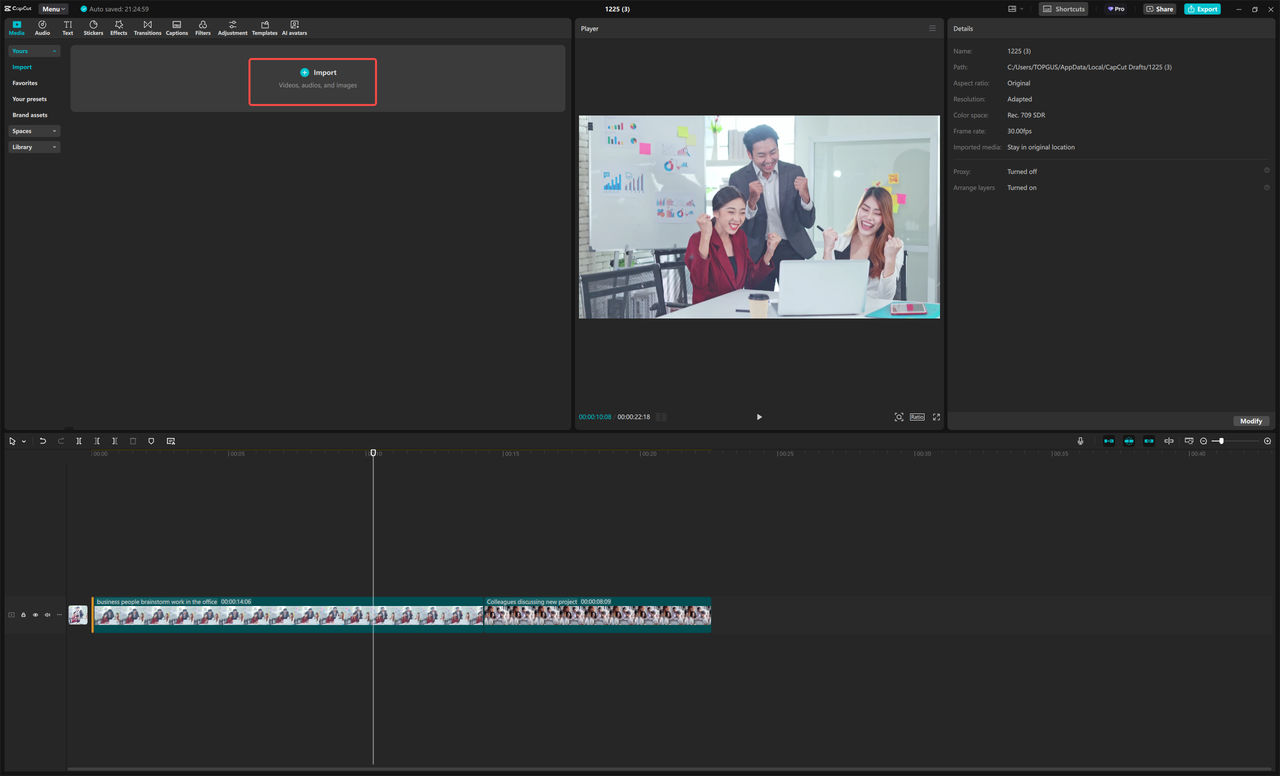This screenshot has height=776, width=1280.
Task: Open the Audio tab in the top toolbar
Action: pos(42,27)
